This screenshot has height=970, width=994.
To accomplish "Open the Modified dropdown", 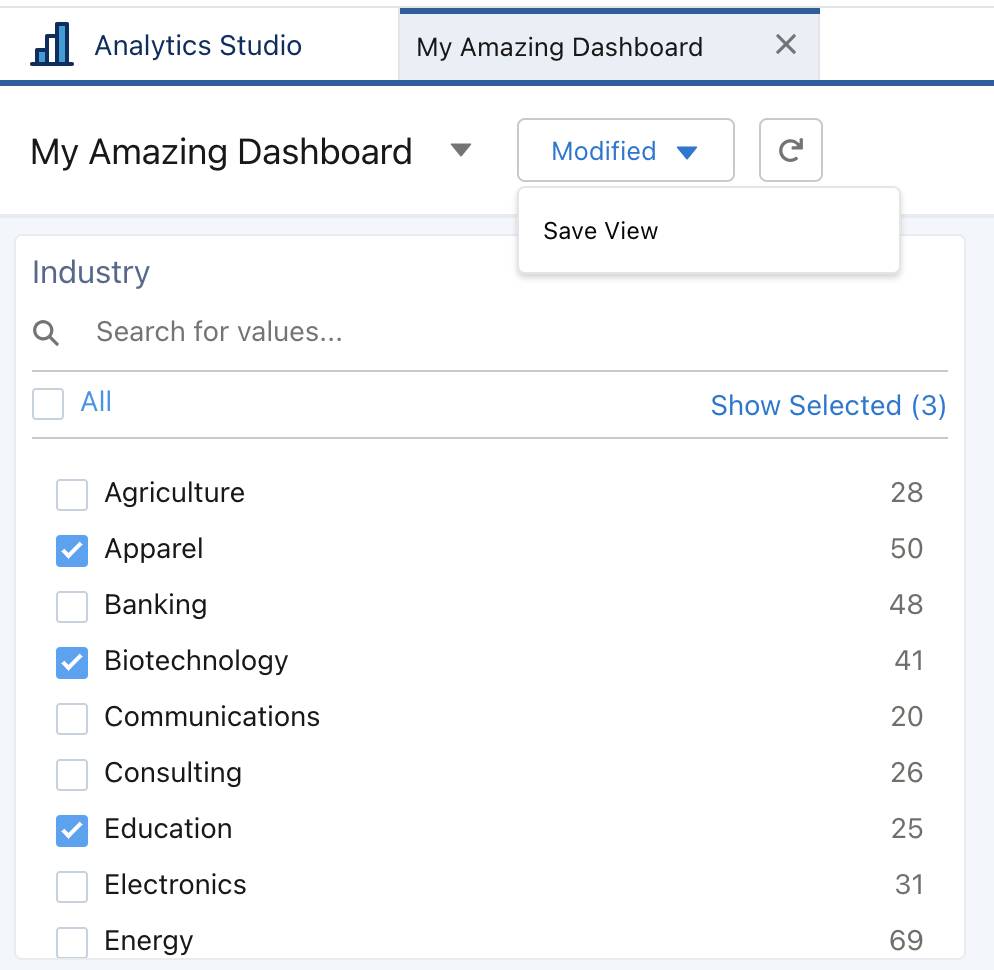I will (x=625, y=150).
